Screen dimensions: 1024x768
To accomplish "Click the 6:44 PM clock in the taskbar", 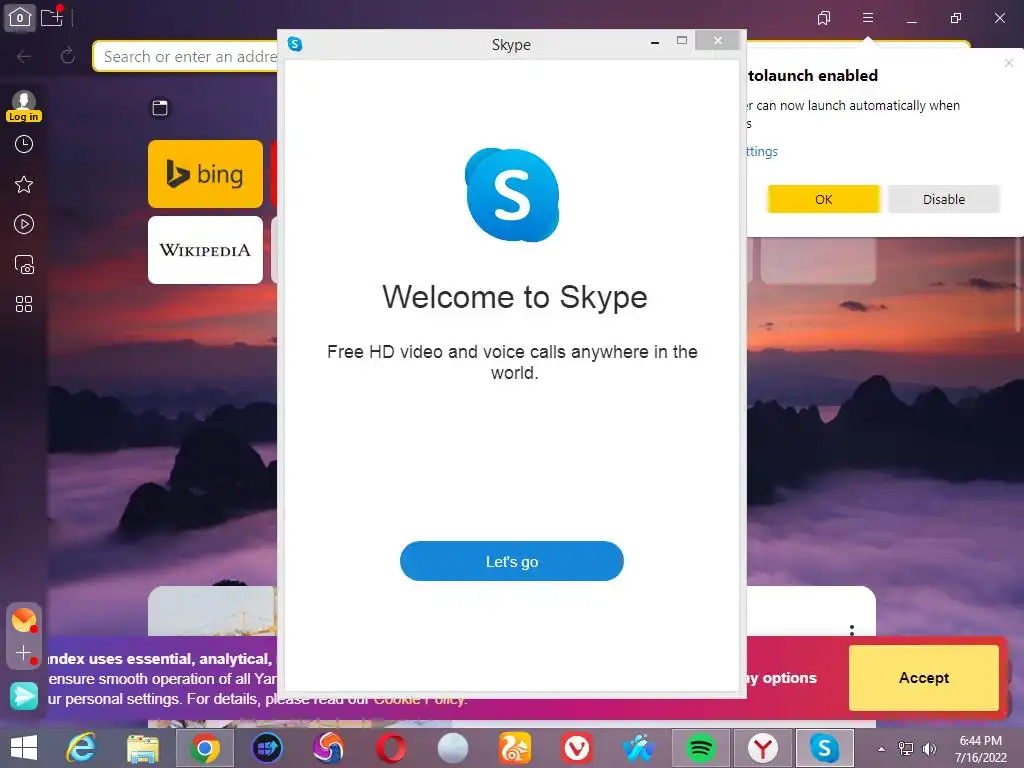I will (980, 741).
